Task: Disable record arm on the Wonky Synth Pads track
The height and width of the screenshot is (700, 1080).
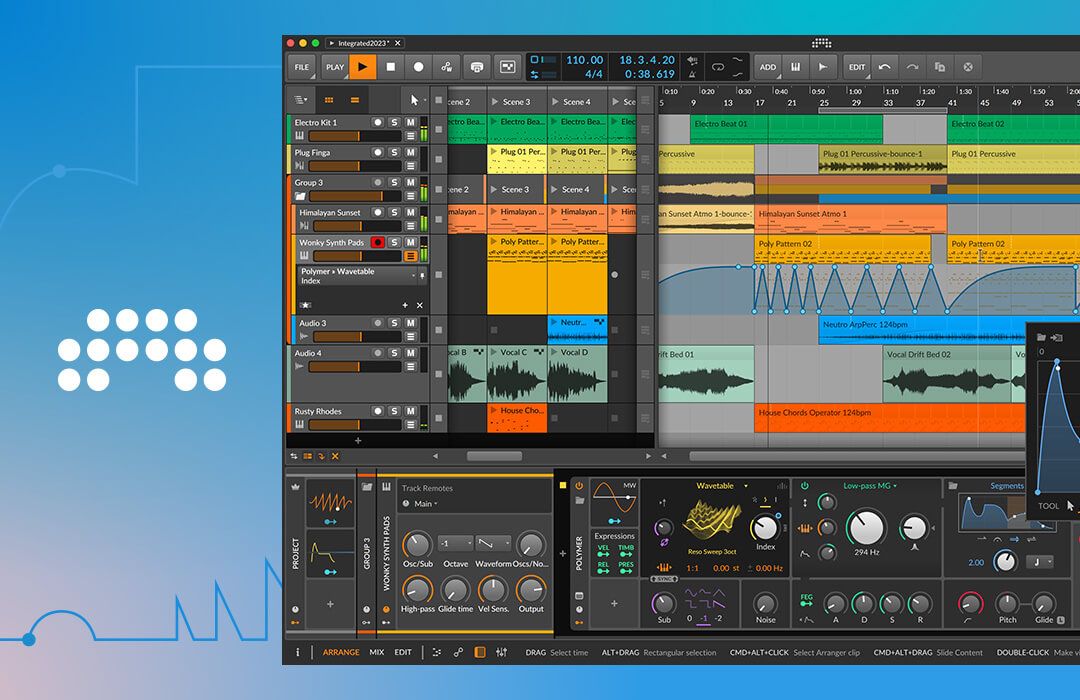Action: click(x=377, y=242)
